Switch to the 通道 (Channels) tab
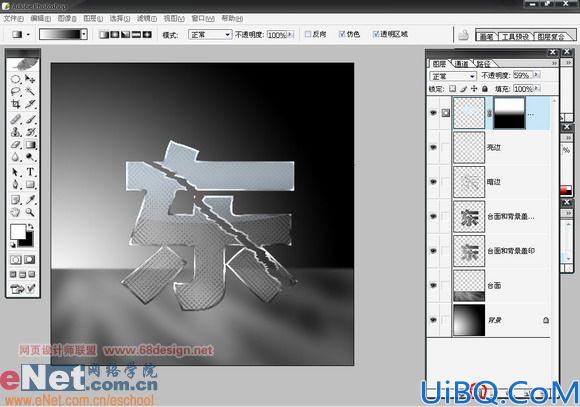This screenshot has height=407, width=580. click(x=461, y=64)
